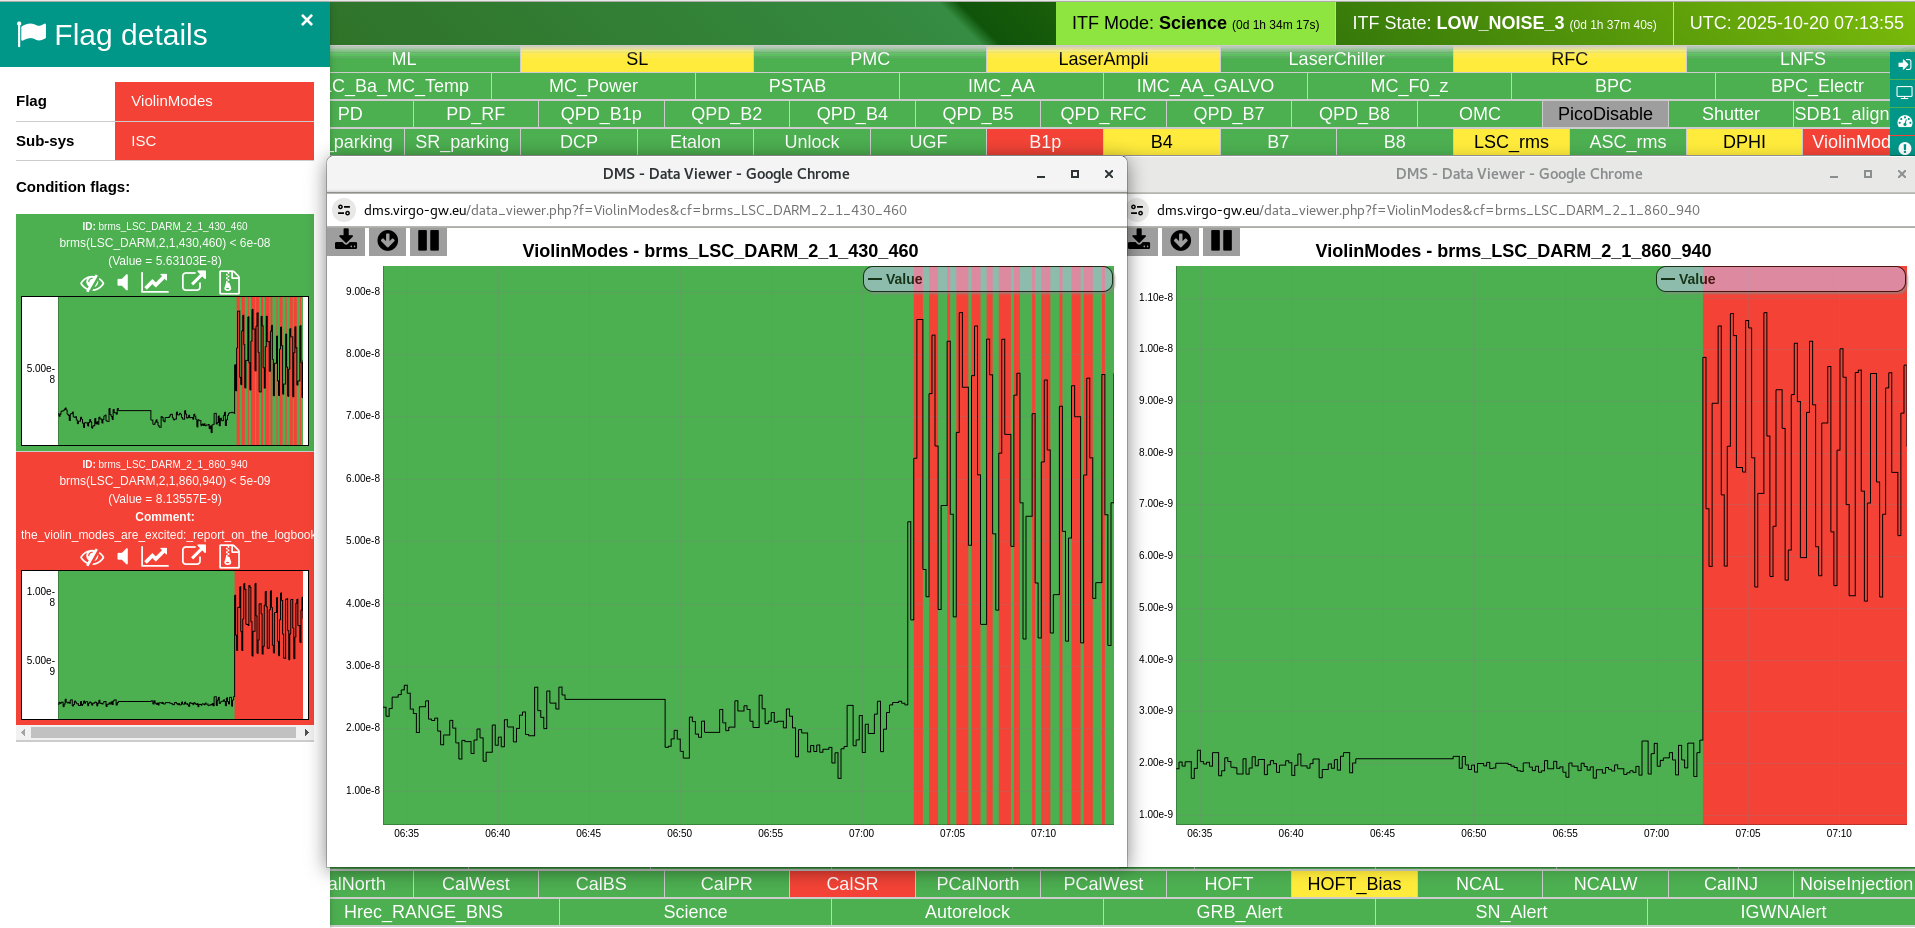Open the monitor icon in right sidebar
Viewport: 1915px width, 928px height.
click(x=1904, y=93)
